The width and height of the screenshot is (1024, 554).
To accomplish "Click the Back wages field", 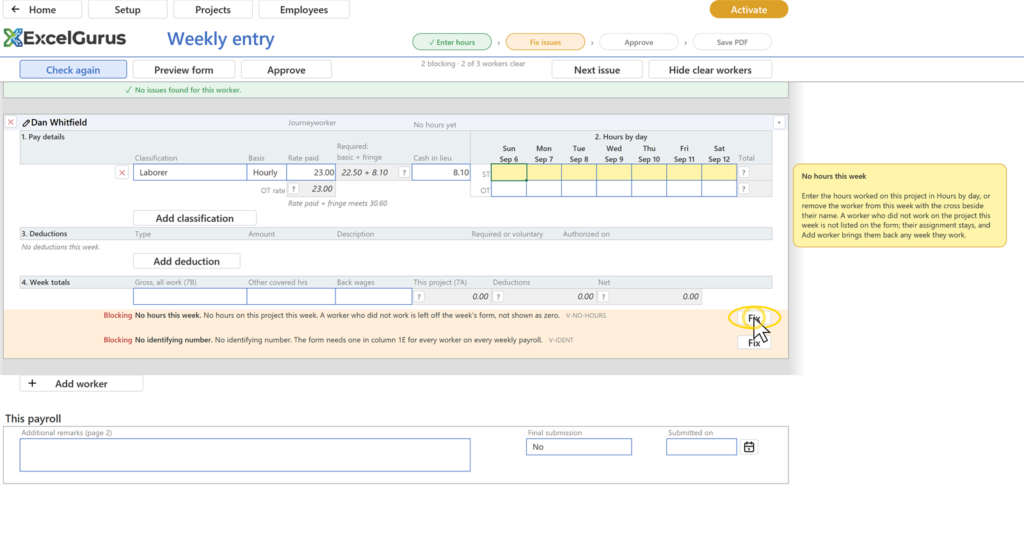I will pyautogui.click(x=374, y=297).
